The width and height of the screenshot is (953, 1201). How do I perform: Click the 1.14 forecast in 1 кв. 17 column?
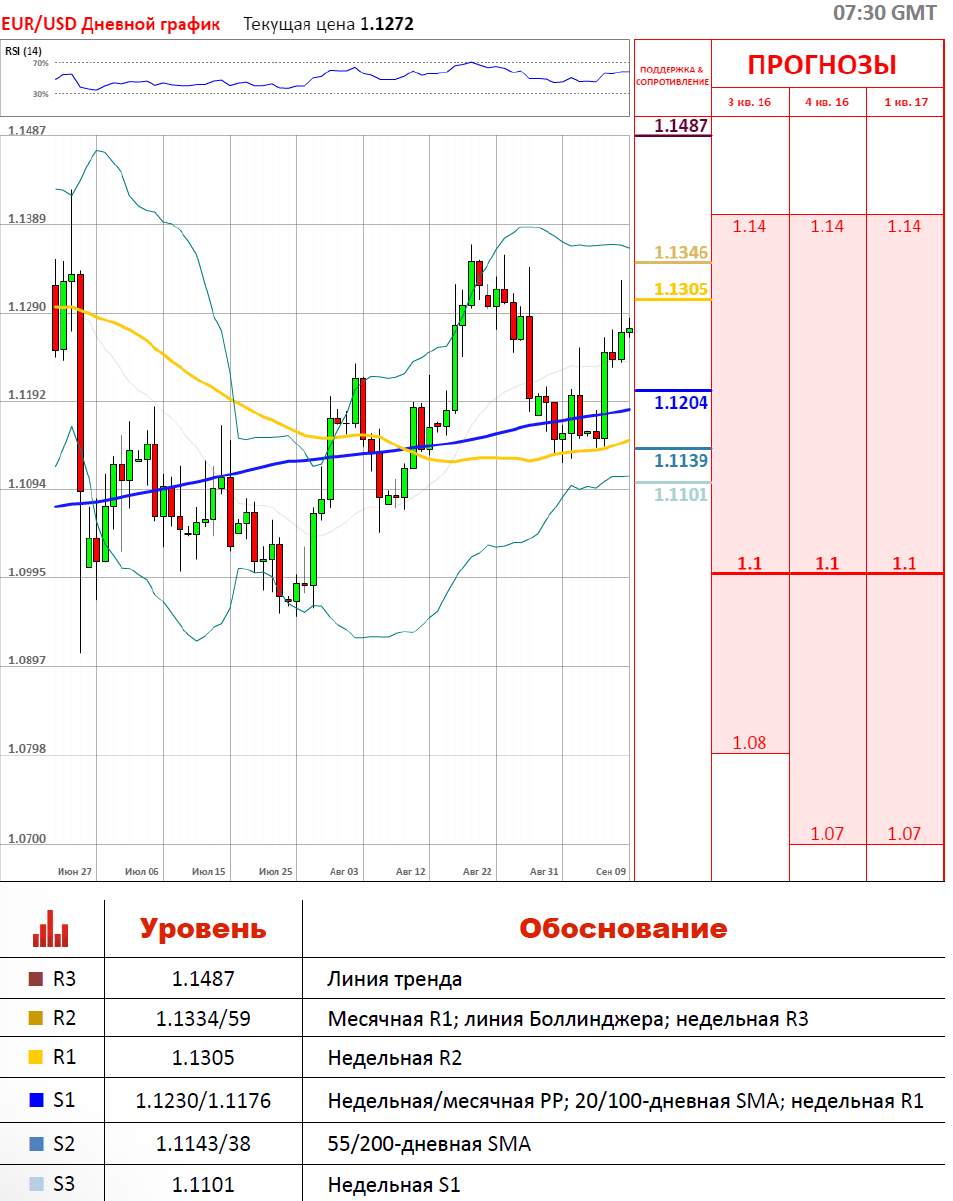click(x=905, y=226)
